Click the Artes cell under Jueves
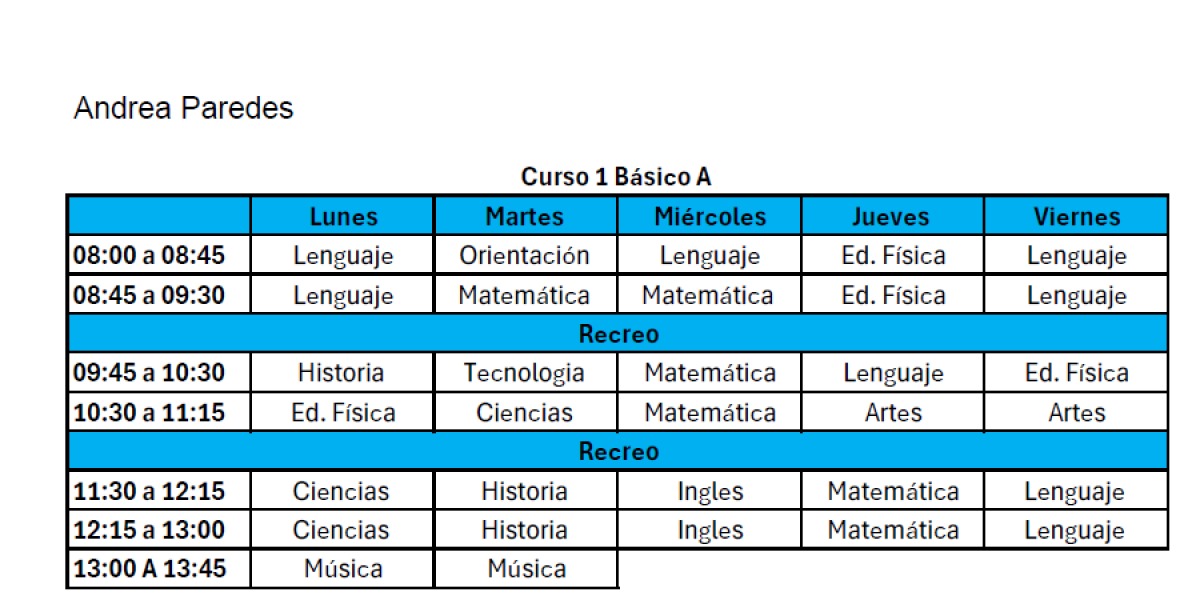 [892, 412]
